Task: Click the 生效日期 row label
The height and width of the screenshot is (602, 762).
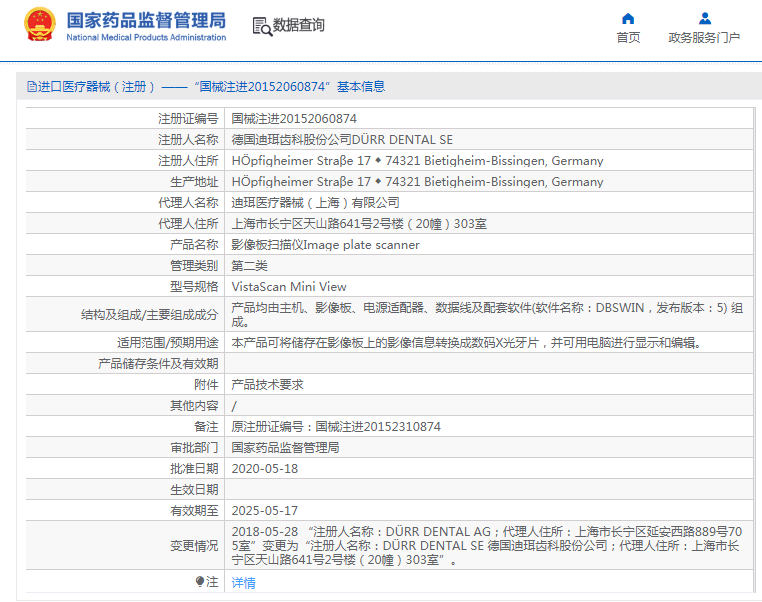Action: coord(194,490)
